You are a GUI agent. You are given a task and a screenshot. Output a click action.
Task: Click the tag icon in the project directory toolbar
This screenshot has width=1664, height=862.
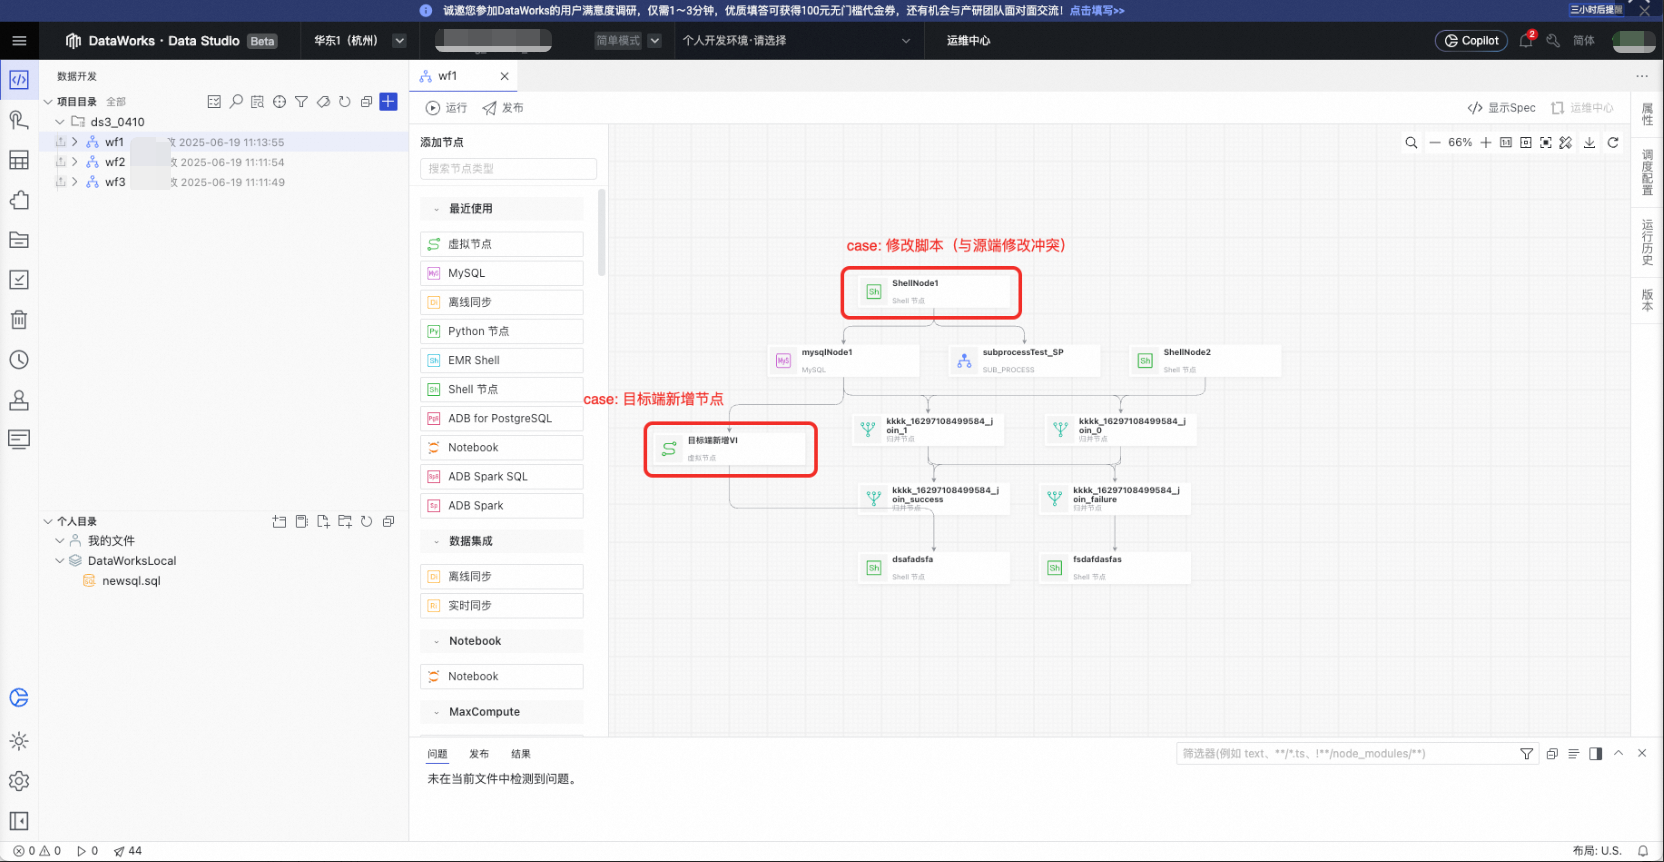point(323,102)
